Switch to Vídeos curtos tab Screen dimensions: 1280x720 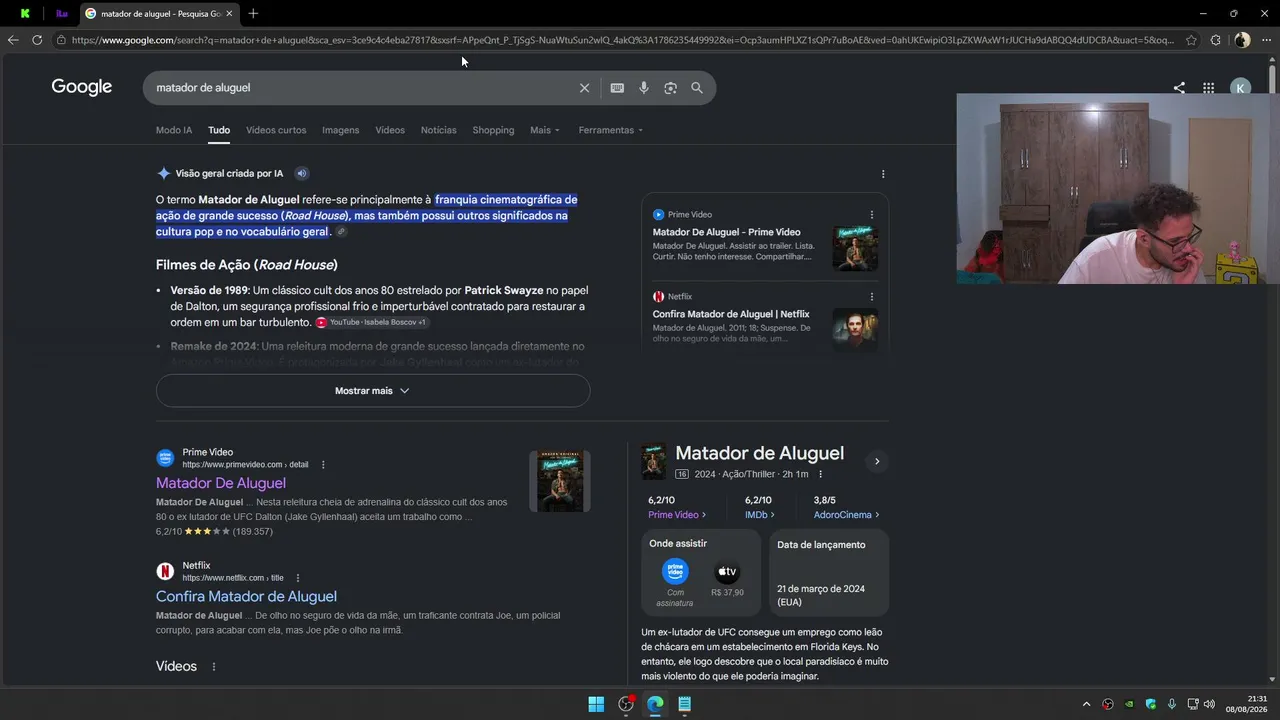coord(276,130)
